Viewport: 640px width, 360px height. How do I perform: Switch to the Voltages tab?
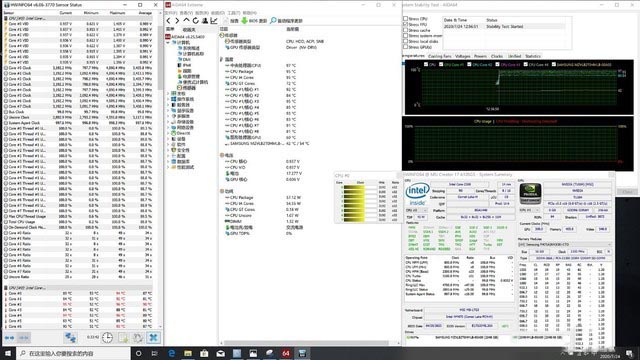(462, 56)
